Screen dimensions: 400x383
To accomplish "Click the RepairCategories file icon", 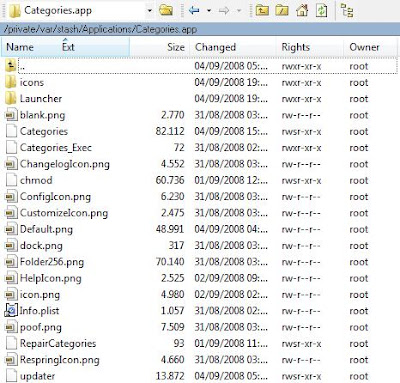I will click(11, 343).
